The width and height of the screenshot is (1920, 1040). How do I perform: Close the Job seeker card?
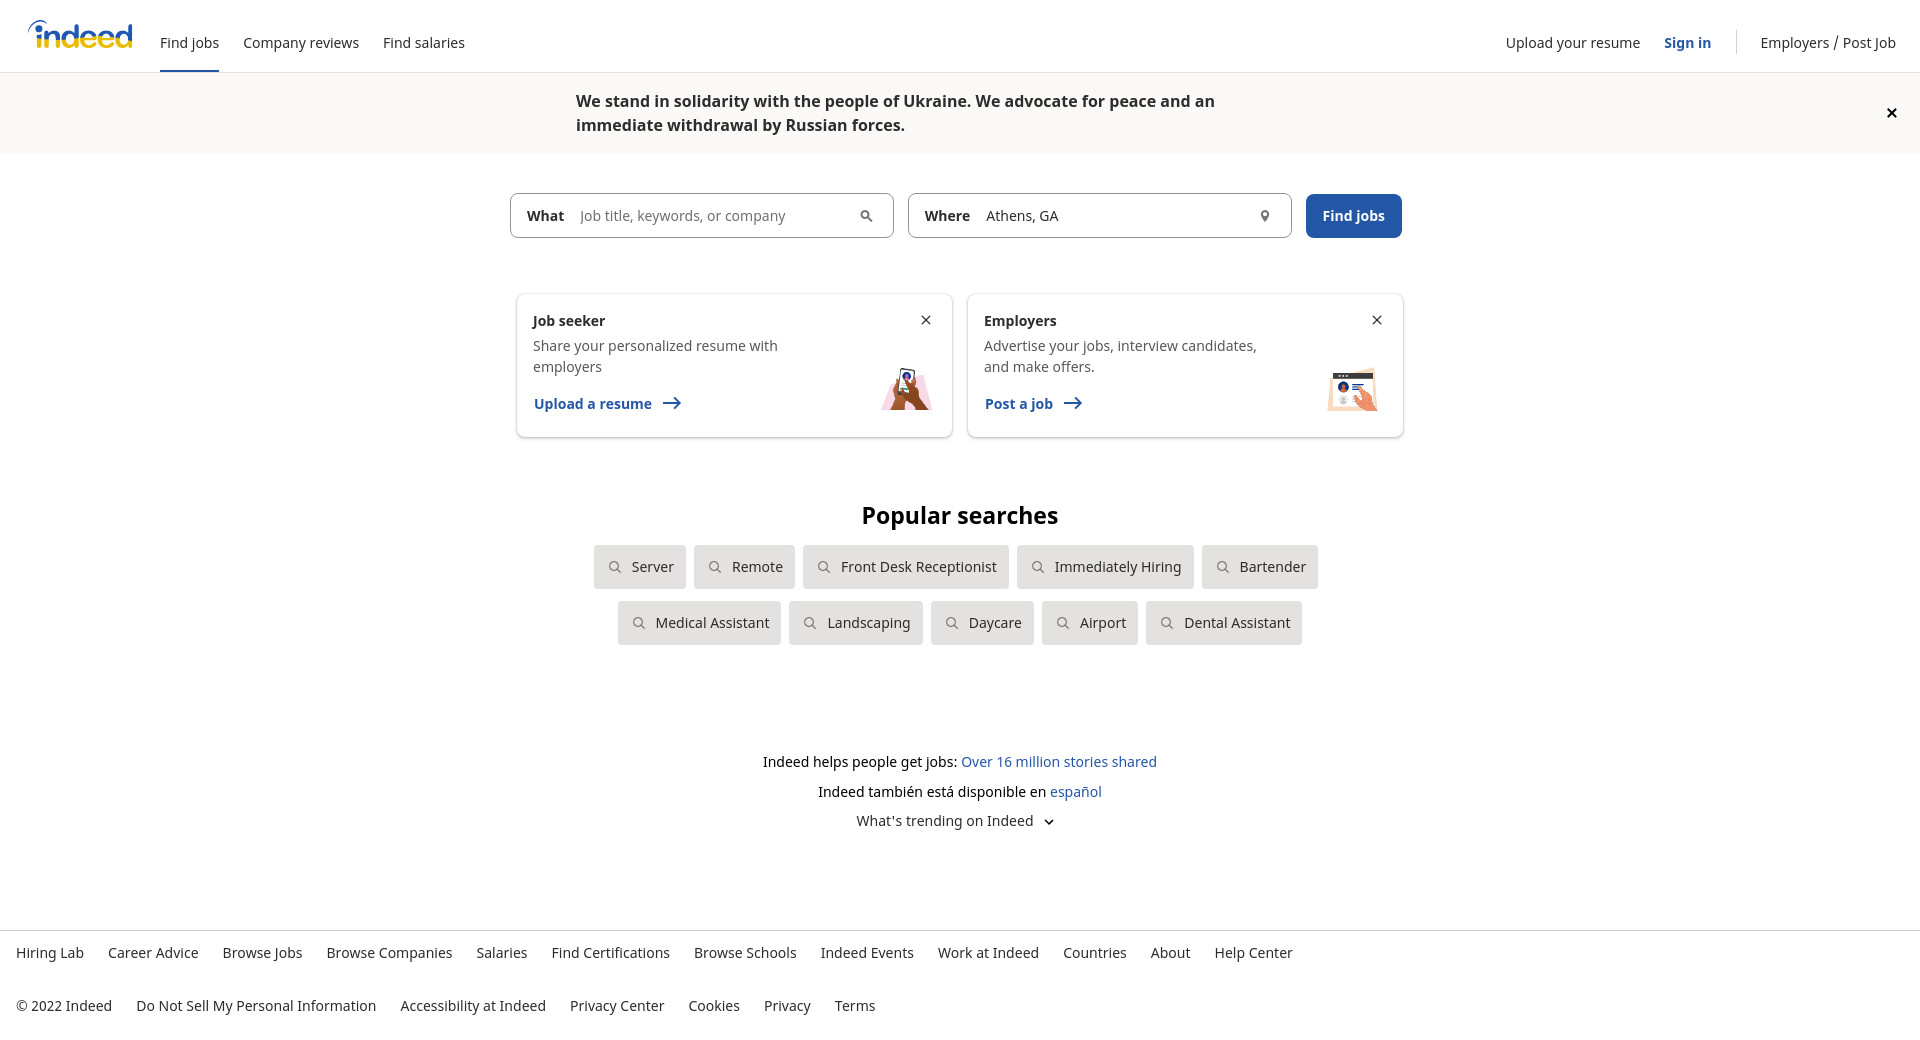926,320
